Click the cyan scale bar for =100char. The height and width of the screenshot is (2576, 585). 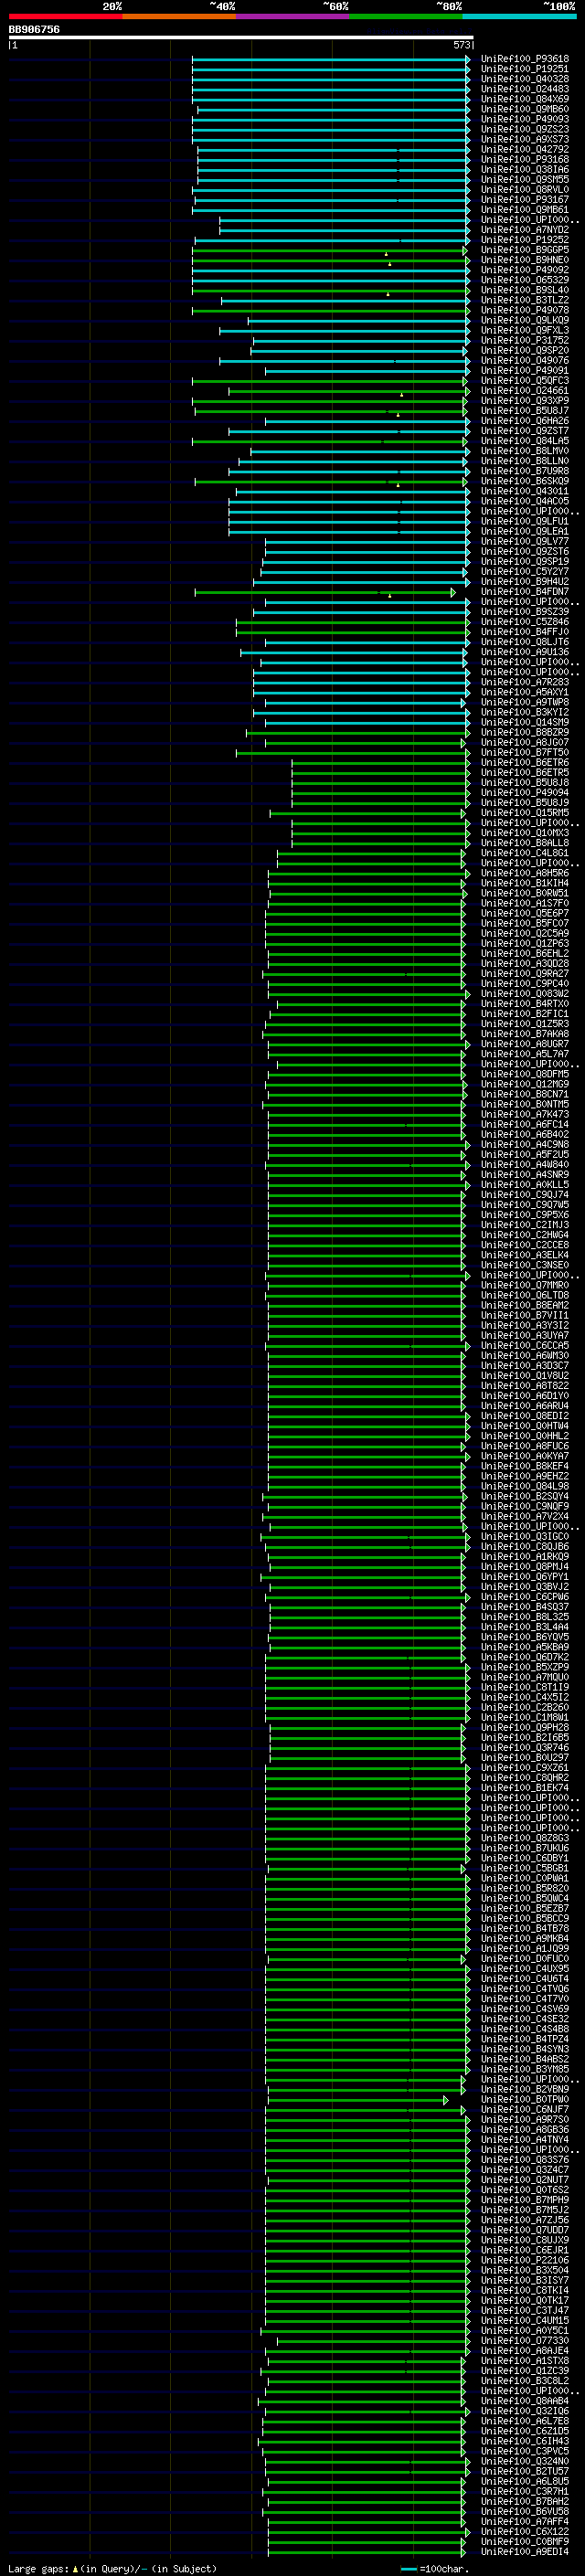[408, 2568]
